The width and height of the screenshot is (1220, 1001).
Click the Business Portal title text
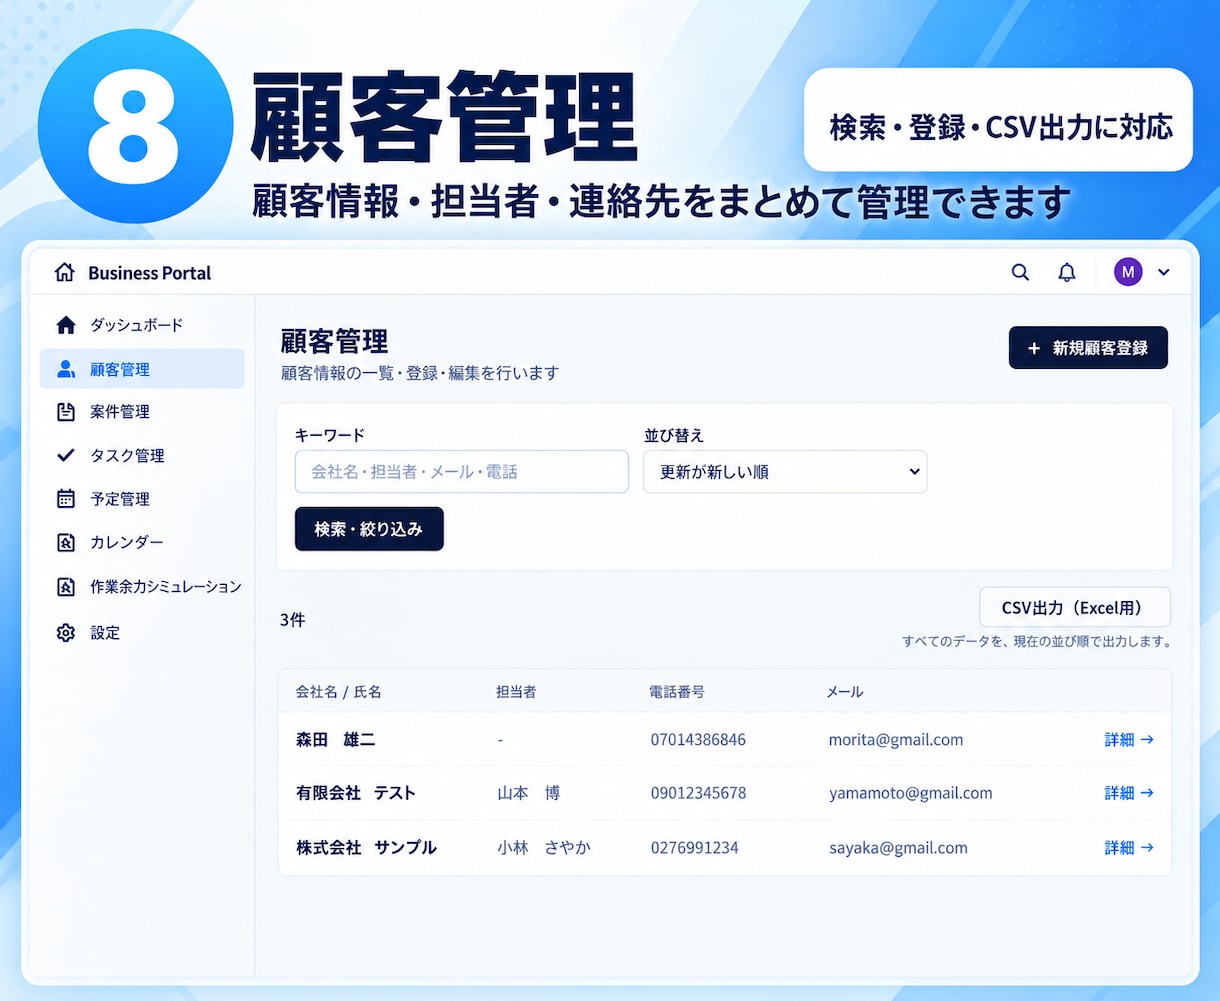tap(150, 273)
